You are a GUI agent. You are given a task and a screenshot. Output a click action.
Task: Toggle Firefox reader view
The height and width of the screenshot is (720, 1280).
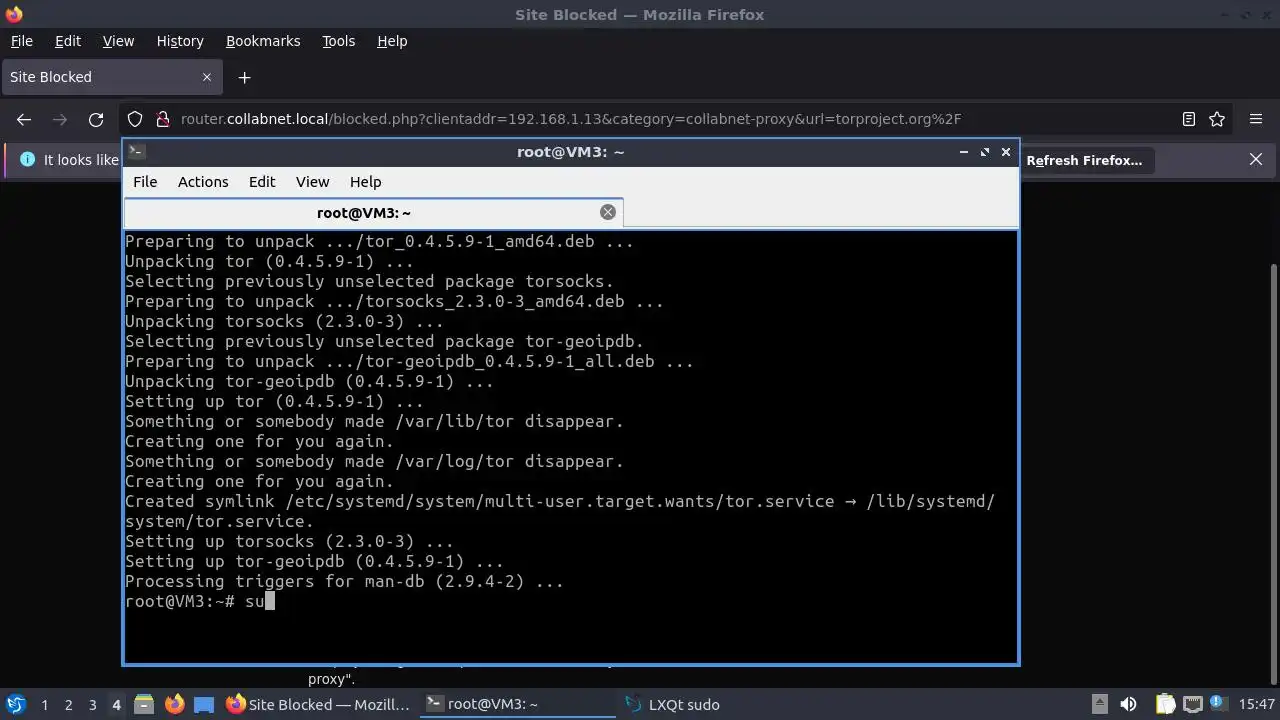coord(1189,119)
